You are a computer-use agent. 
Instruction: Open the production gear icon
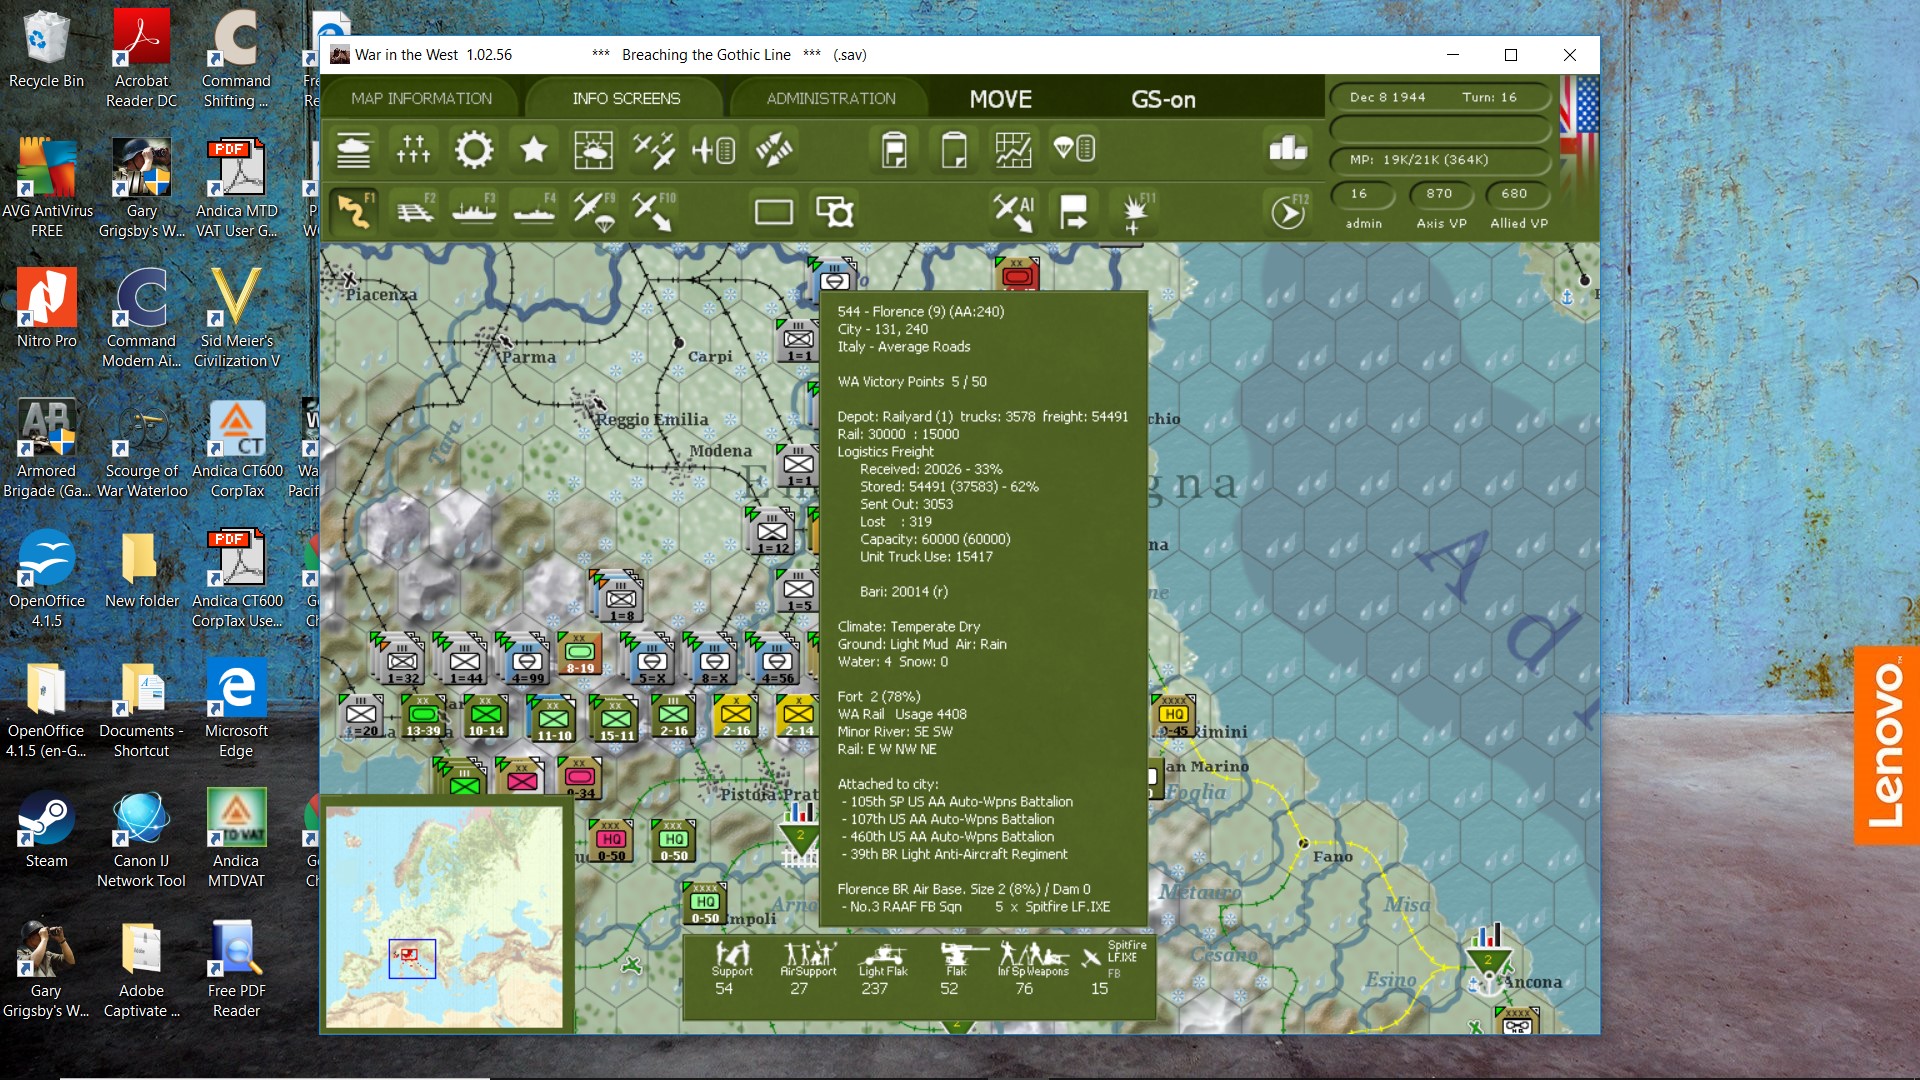474,150
